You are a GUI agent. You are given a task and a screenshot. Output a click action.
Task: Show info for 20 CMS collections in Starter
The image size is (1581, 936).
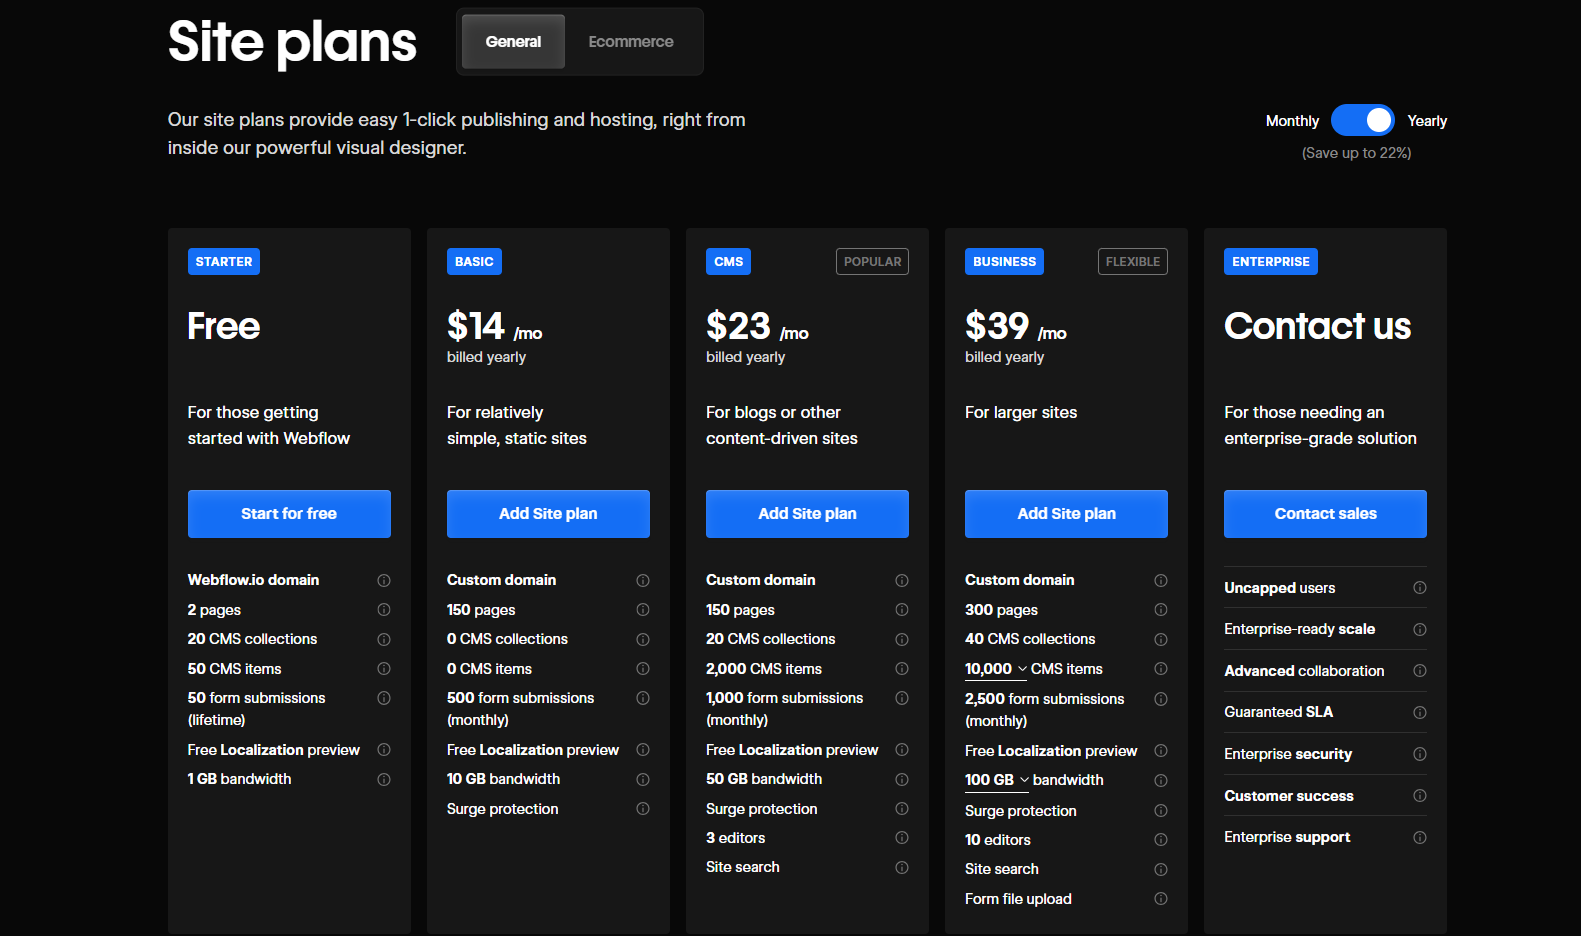click(x=384, y=640)
